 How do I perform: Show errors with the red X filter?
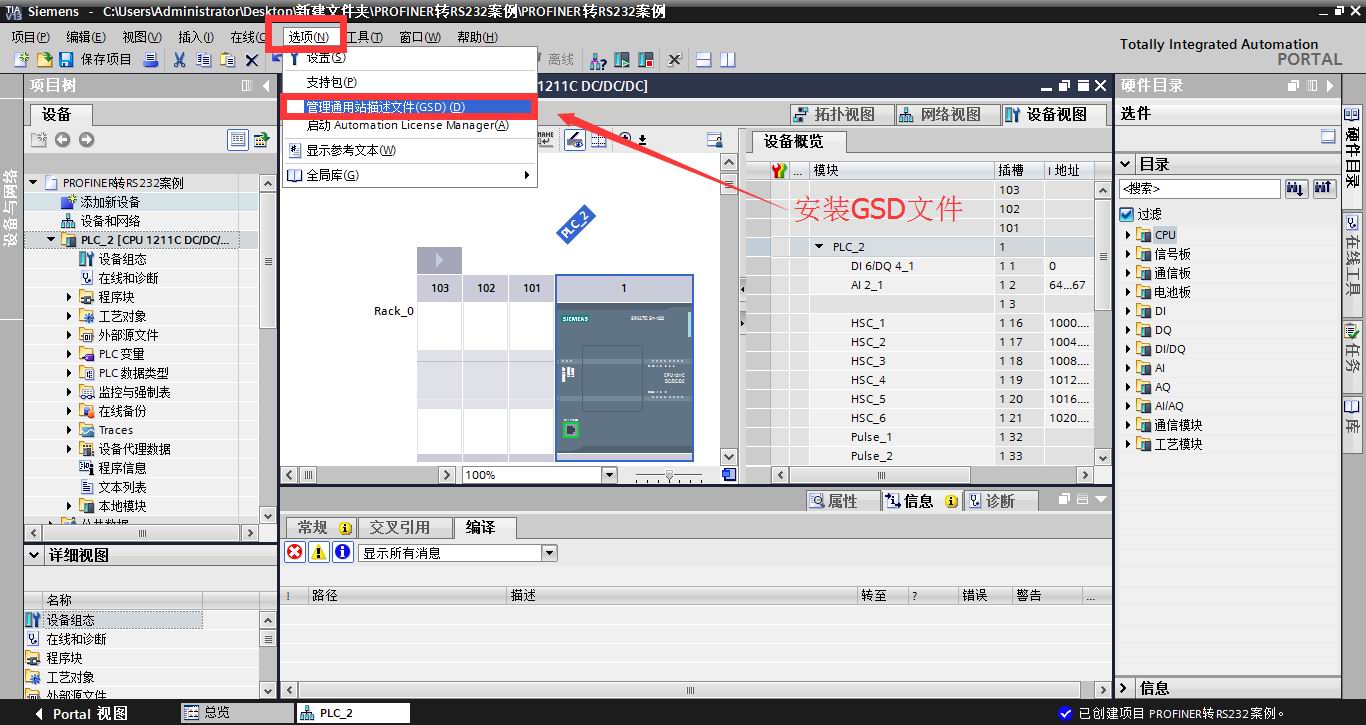[295, 552]
